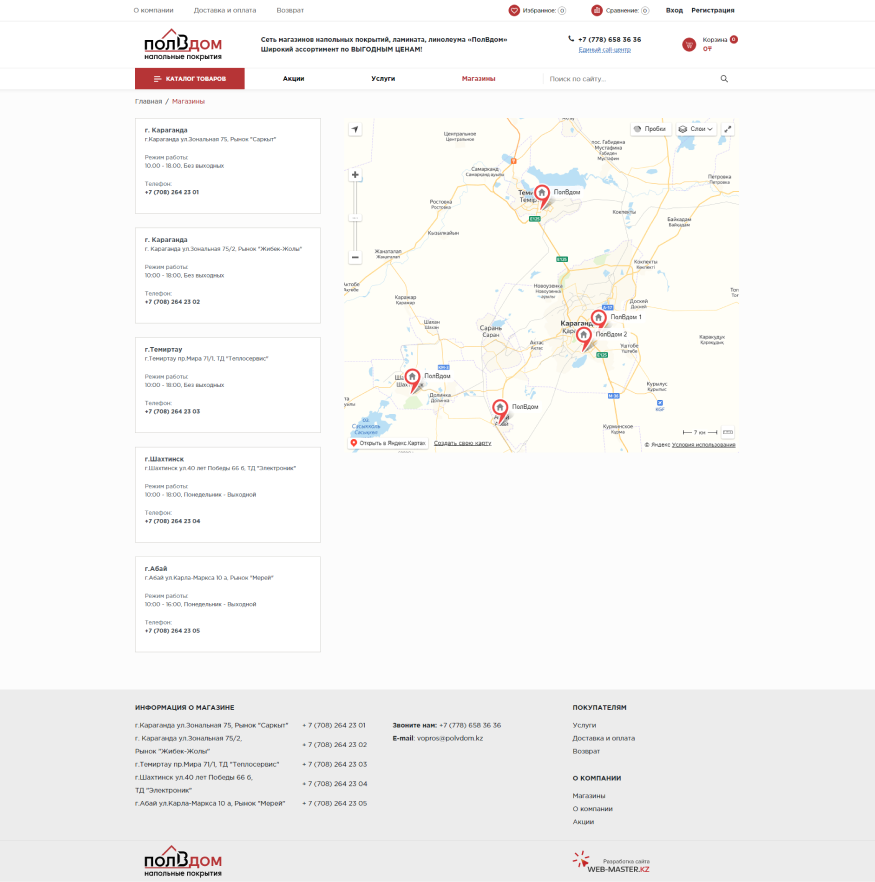Click the Вход login link
The height and width of the screenshot is (882, 875).
pyautogui.click(x=674, y=10)
